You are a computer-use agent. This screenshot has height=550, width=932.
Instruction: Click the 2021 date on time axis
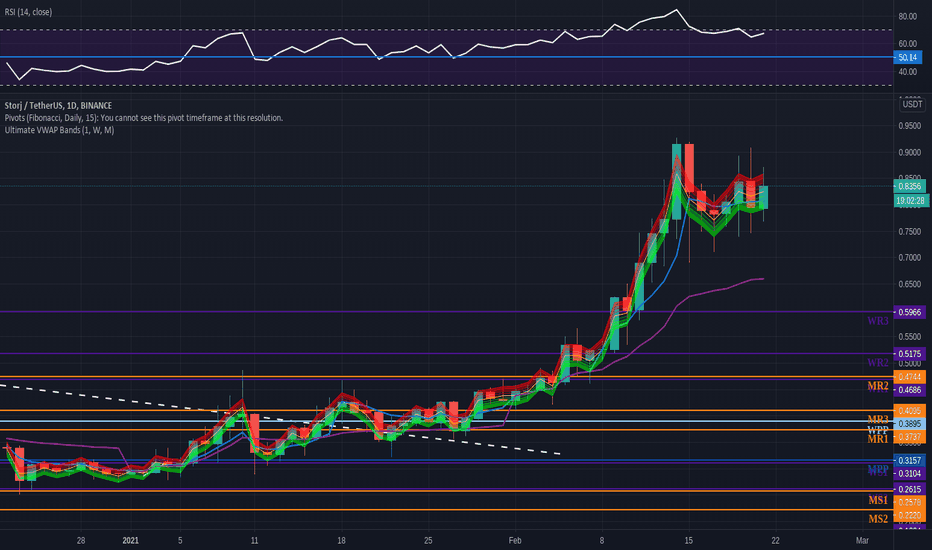(130, 540)
